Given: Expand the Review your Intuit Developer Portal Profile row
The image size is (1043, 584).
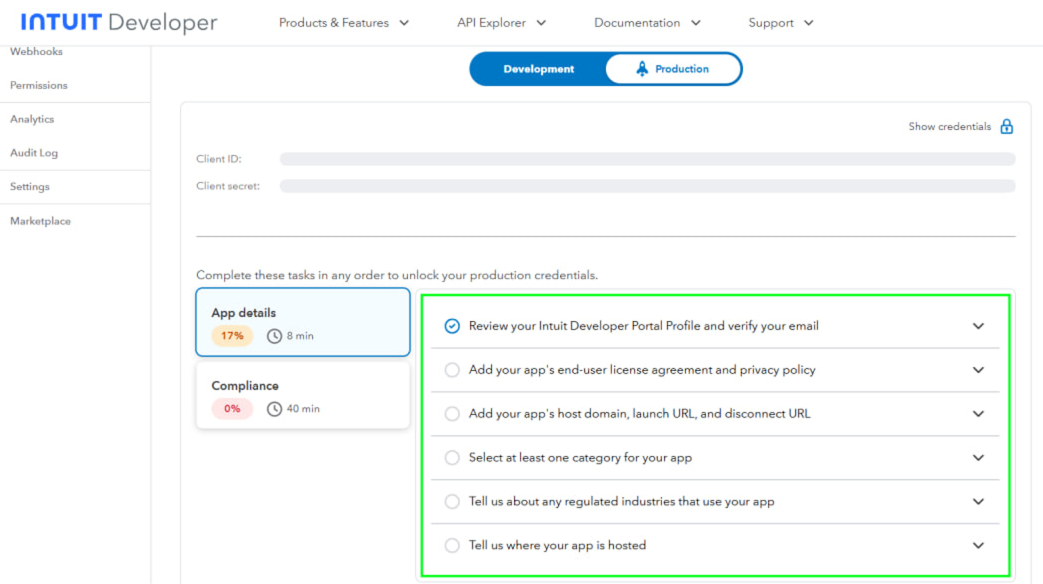Looking at the screenshot, I should pyautogui.click(x=978, y=326).
